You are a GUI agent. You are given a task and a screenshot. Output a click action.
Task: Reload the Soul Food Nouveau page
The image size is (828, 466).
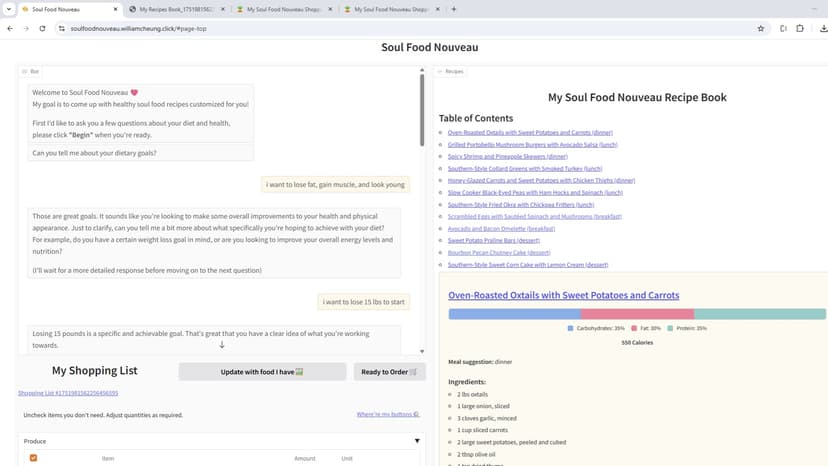42,29
